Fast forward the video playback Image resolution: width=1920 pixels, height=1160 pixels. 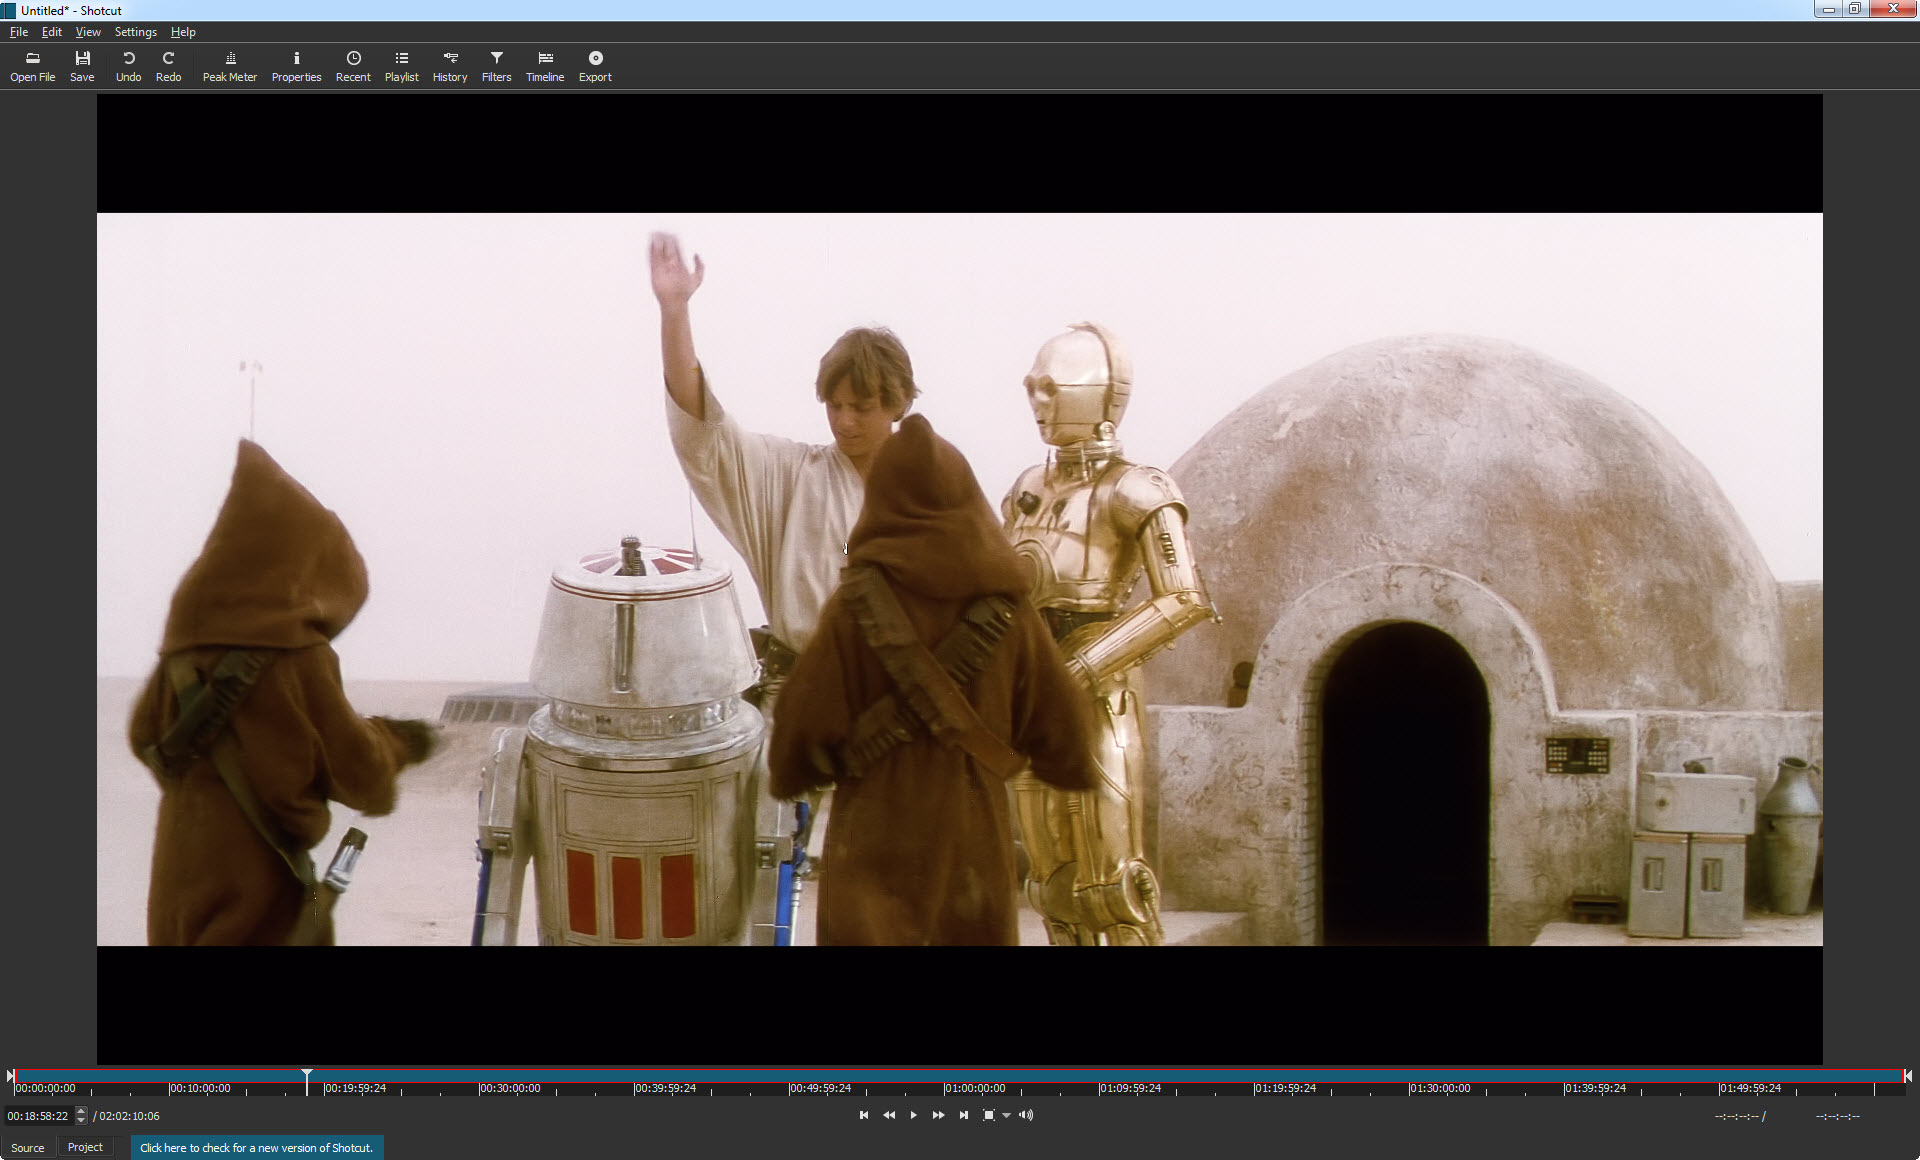click(938, 1115)
